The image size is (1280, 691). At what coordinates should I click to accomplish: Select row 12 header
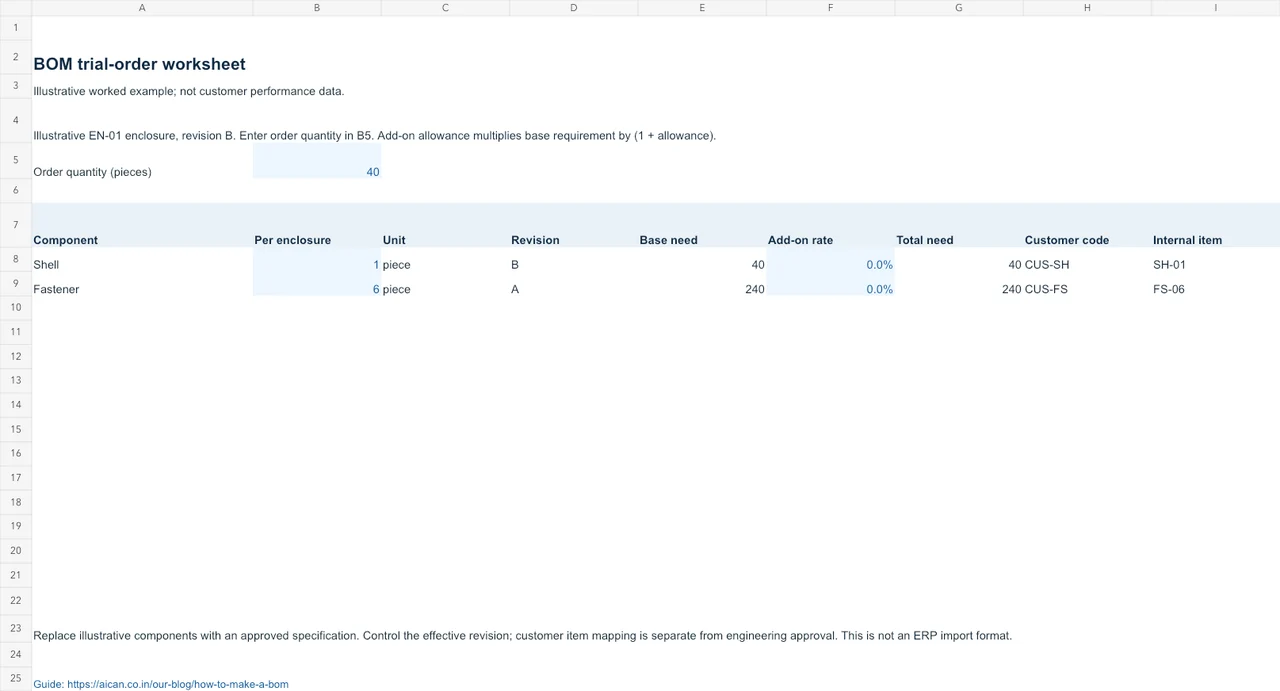pos(16,356)
